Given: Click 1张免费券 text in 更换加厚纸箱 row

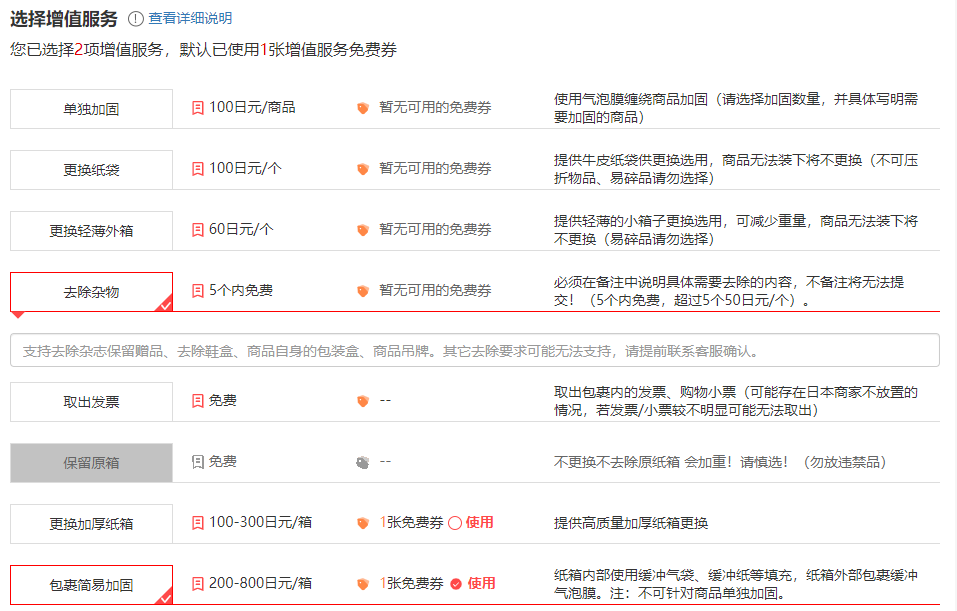Looking at the screenshot, I should click(411, 522).
